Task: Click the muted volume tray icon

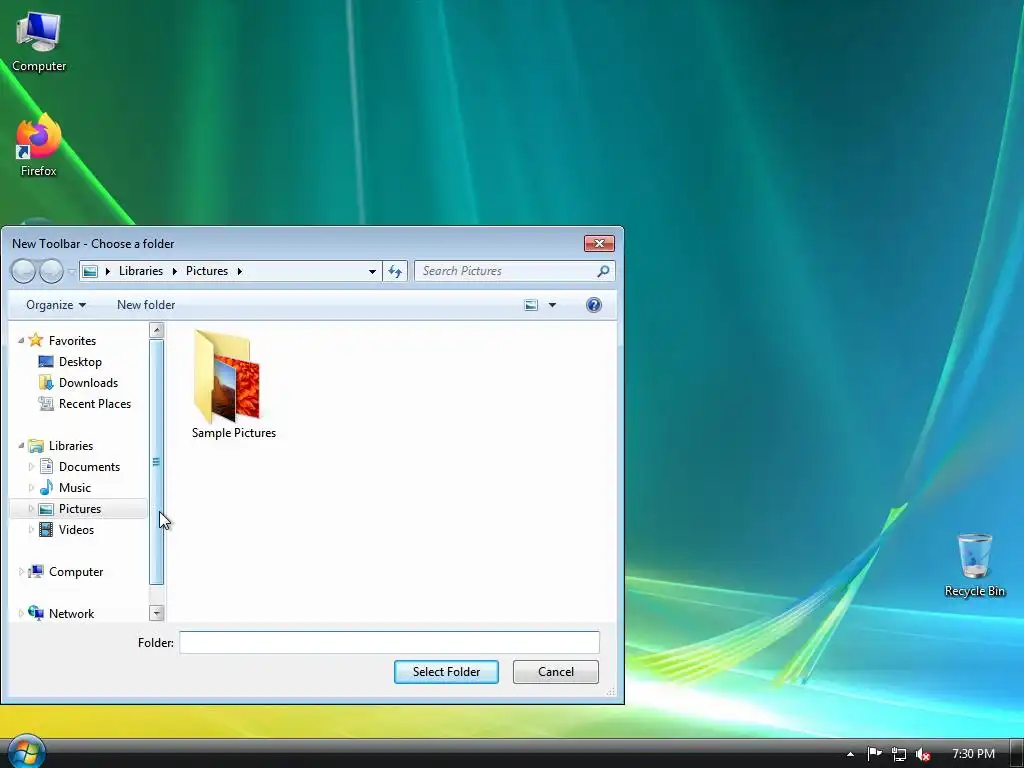Action: pyautogui.click(x=923, y=754)
